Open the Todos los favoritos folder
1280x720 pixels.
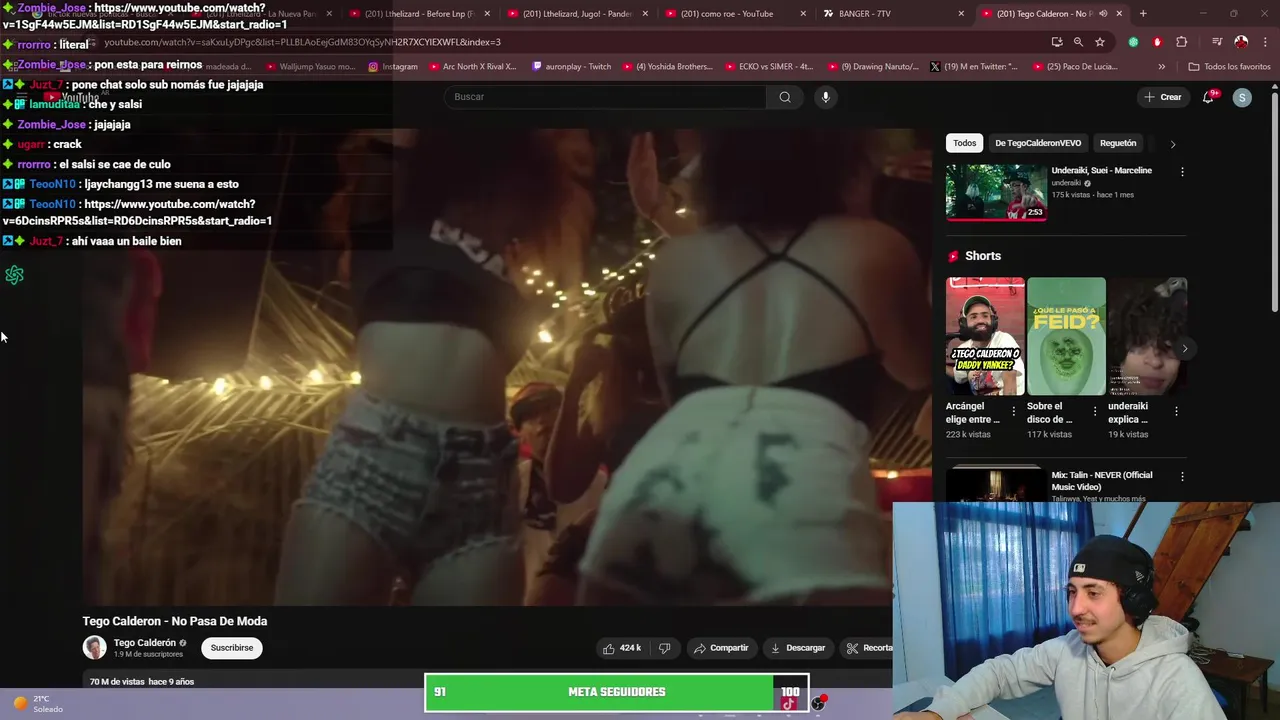click(1229, 67)
